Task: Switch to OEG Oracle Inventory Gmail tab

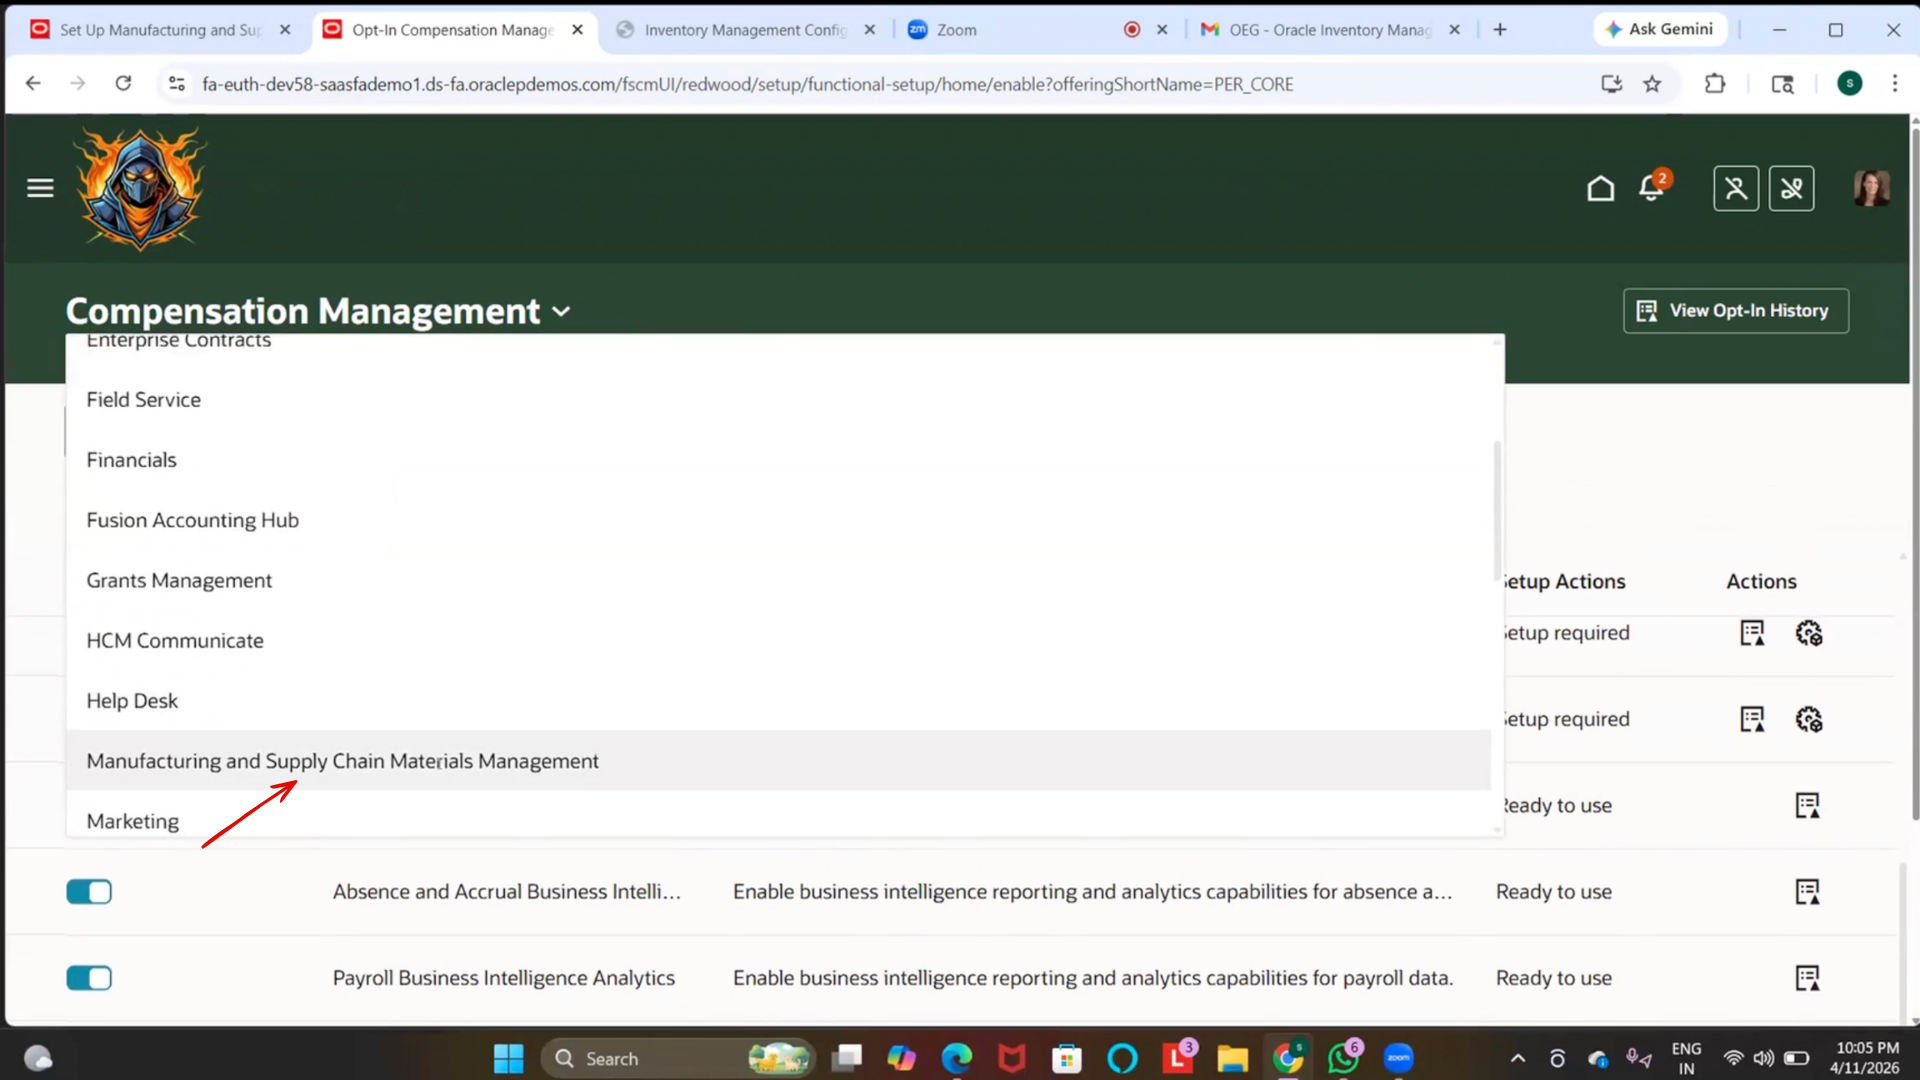Action: pyautogui.click(x=1330, y=30)
